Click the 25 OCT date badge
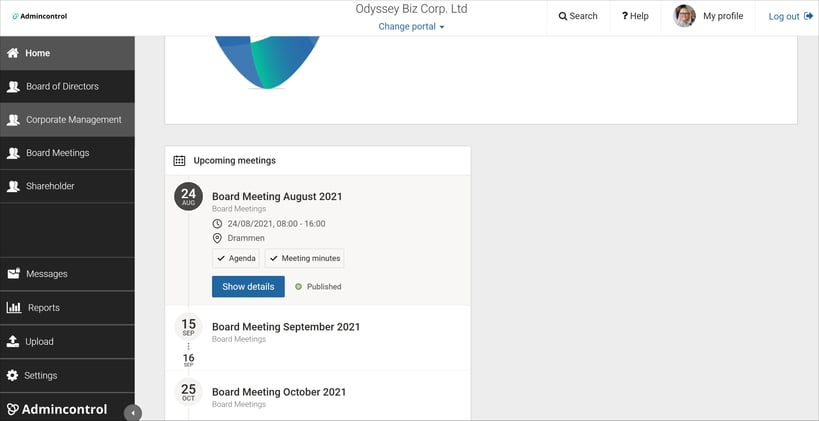Viewport: 819px width, 421px height. [x=188, y=392]
